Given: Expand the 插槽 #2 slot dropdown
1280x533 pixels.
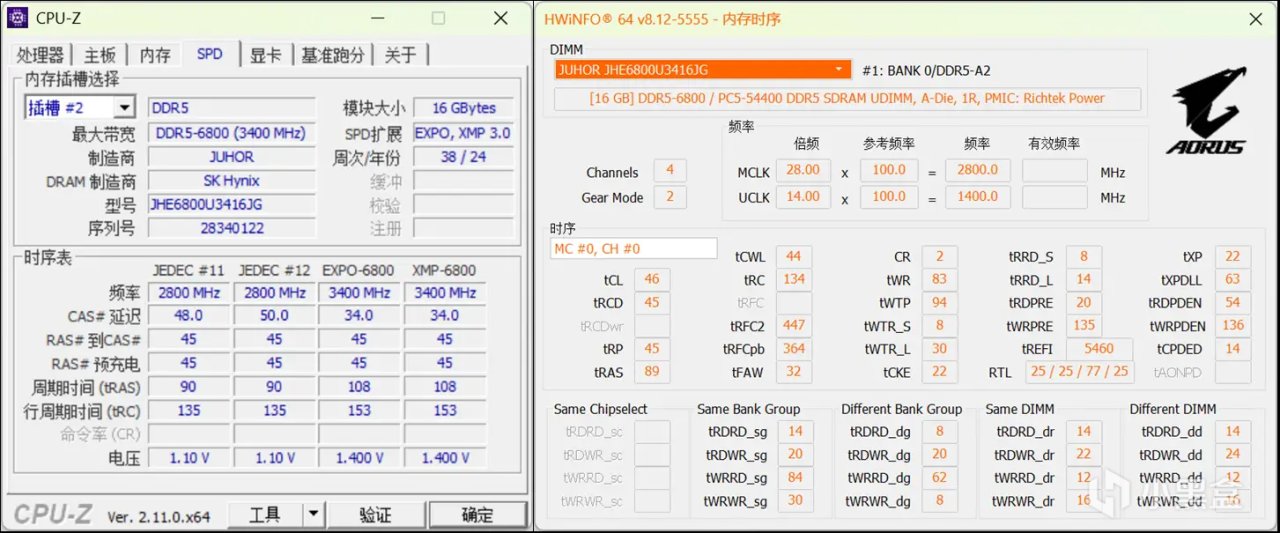Looking at the screenshot, I should coord(124,108).
